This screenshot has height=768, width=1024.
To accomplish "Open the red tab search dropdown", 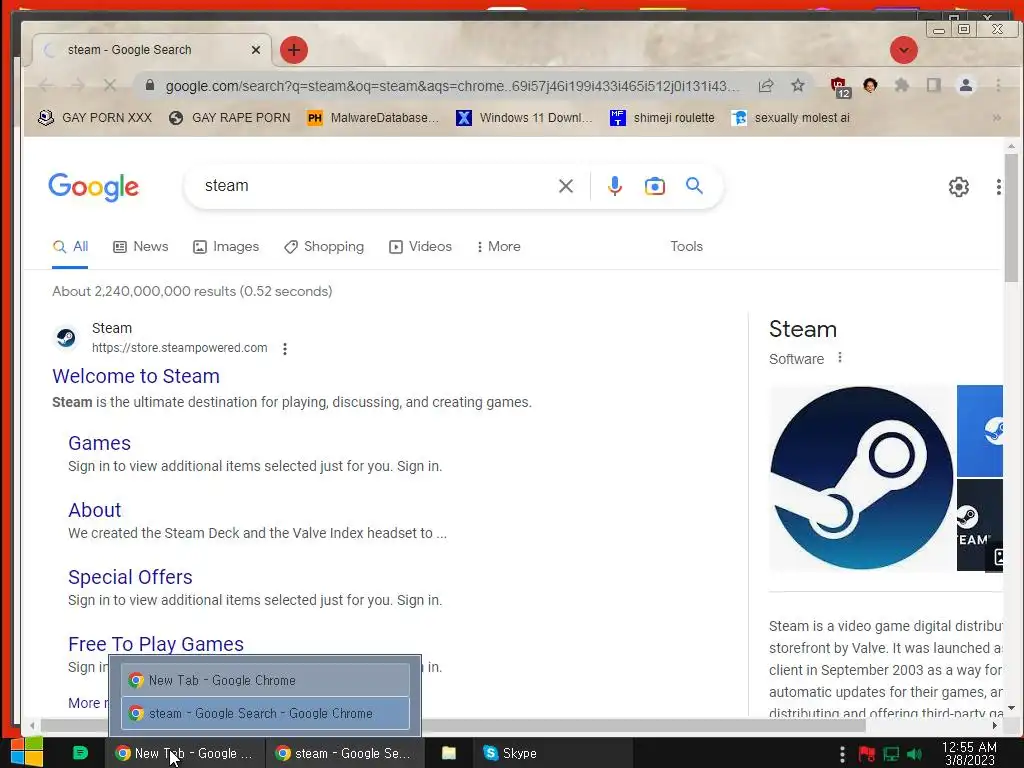I will click(904, 50).
